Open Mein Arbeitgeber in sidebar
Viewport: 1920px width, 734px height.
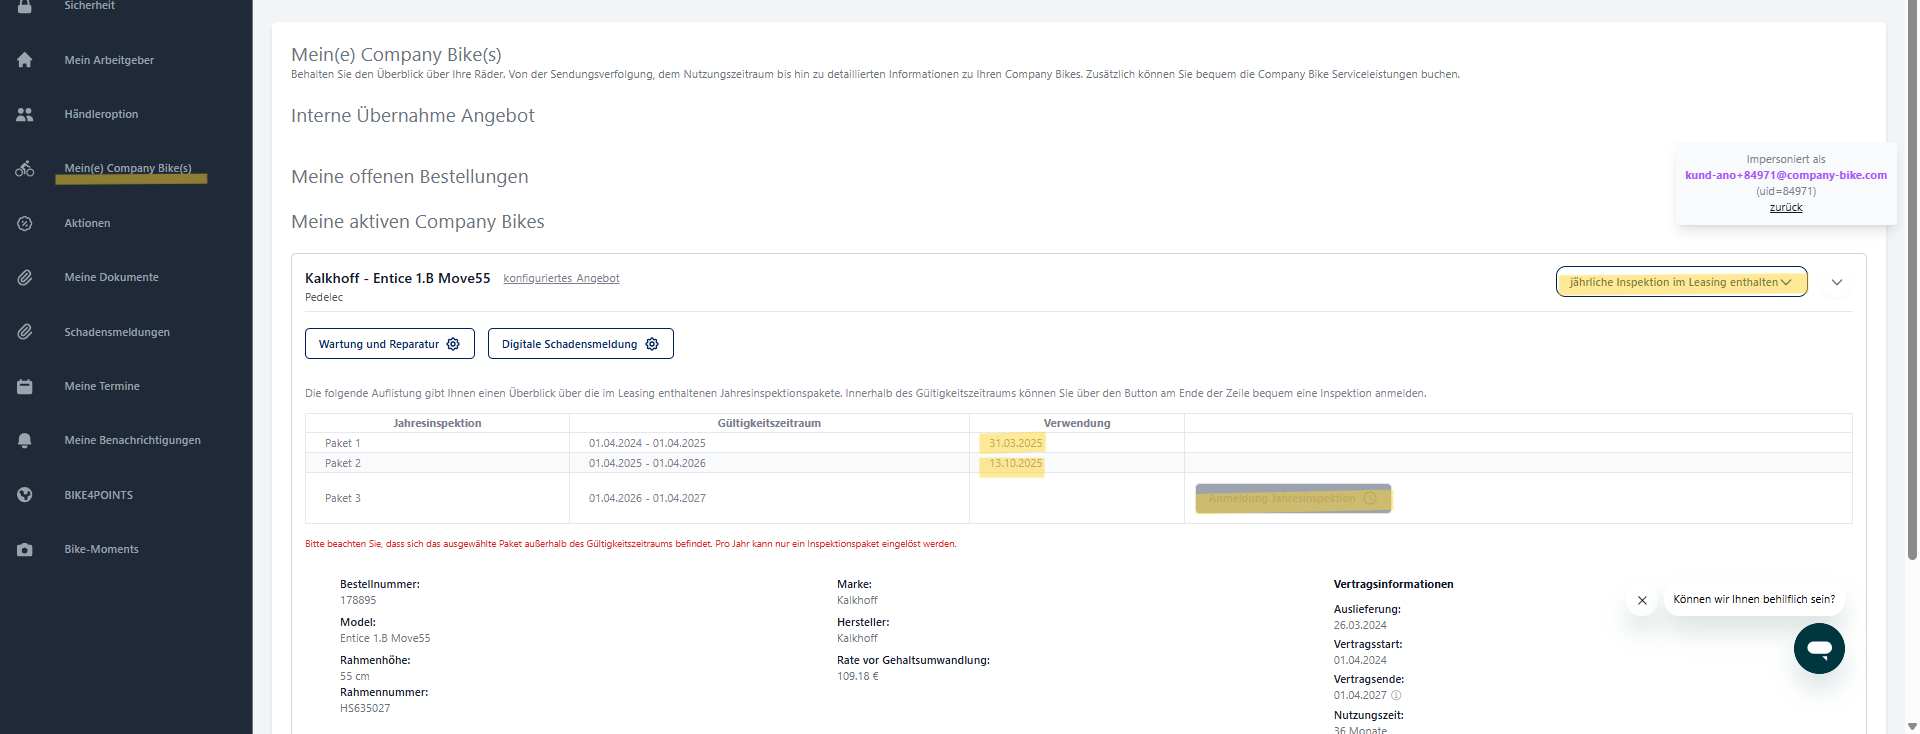pos(109,60)
